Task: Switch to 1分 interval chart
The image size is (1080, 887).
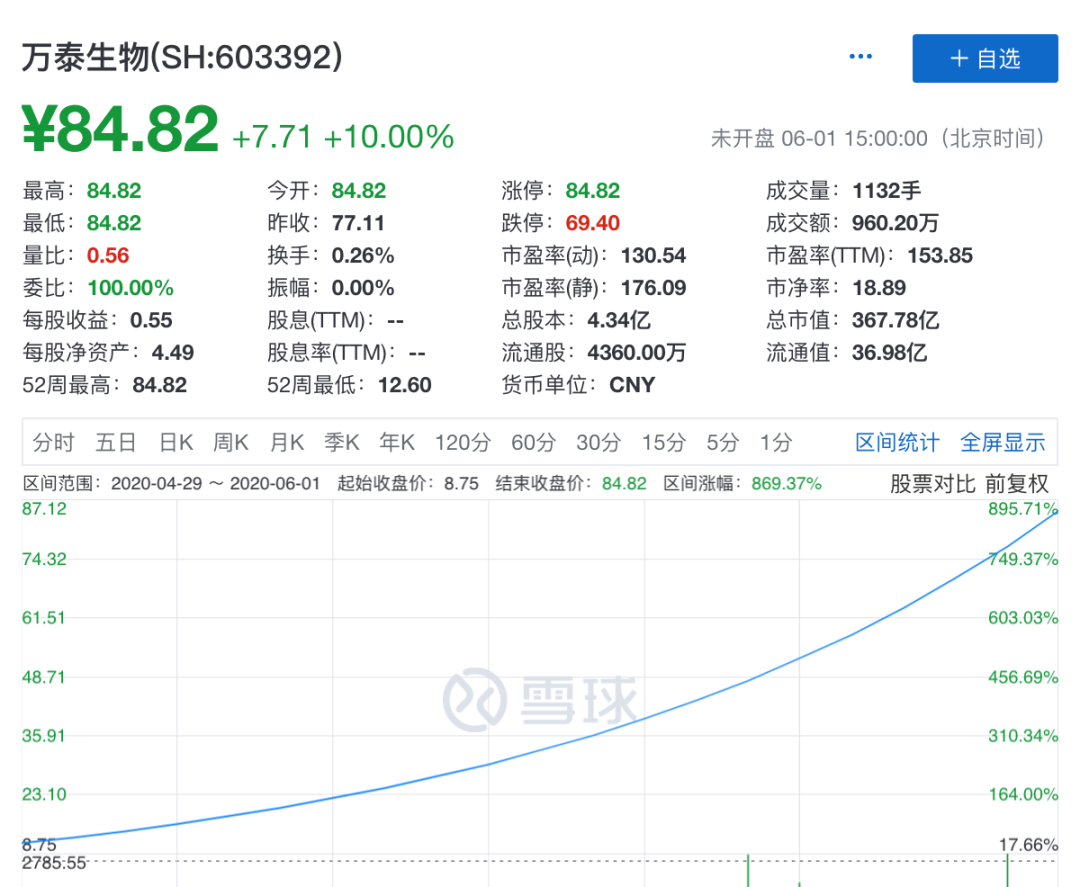Action: tap(775, 442)
